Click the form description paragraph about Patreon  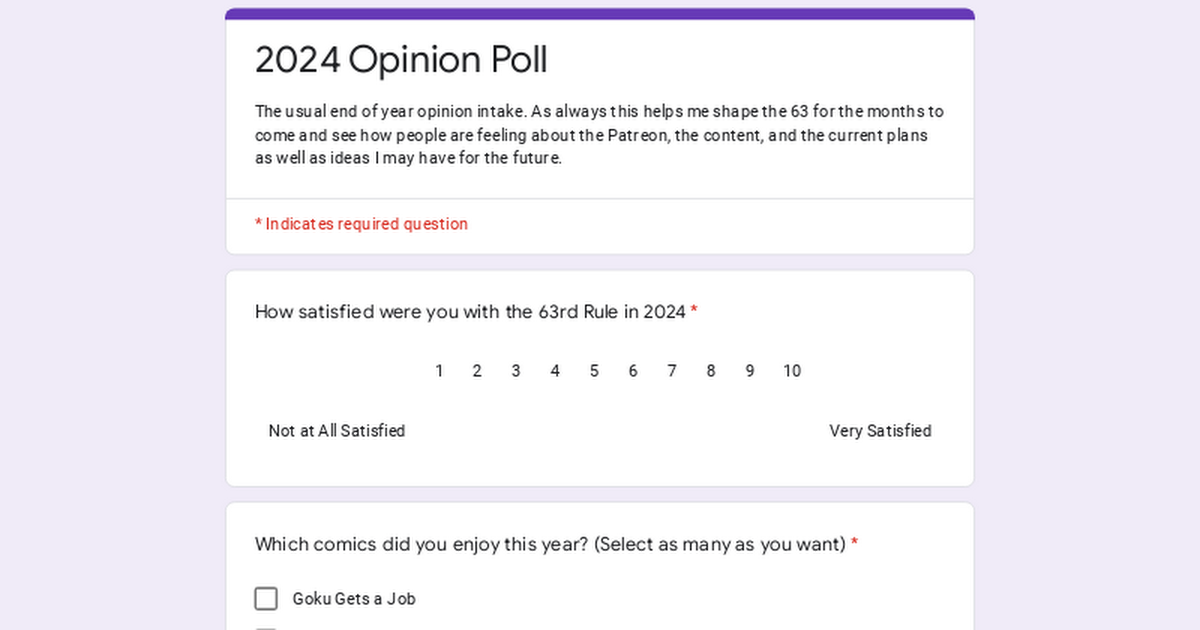(x=599, y=135)
